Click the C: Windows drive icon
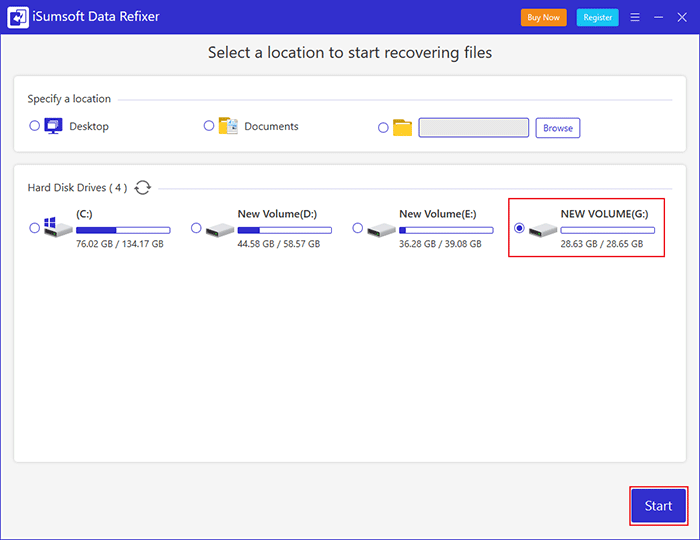 [x=58, y=227]
